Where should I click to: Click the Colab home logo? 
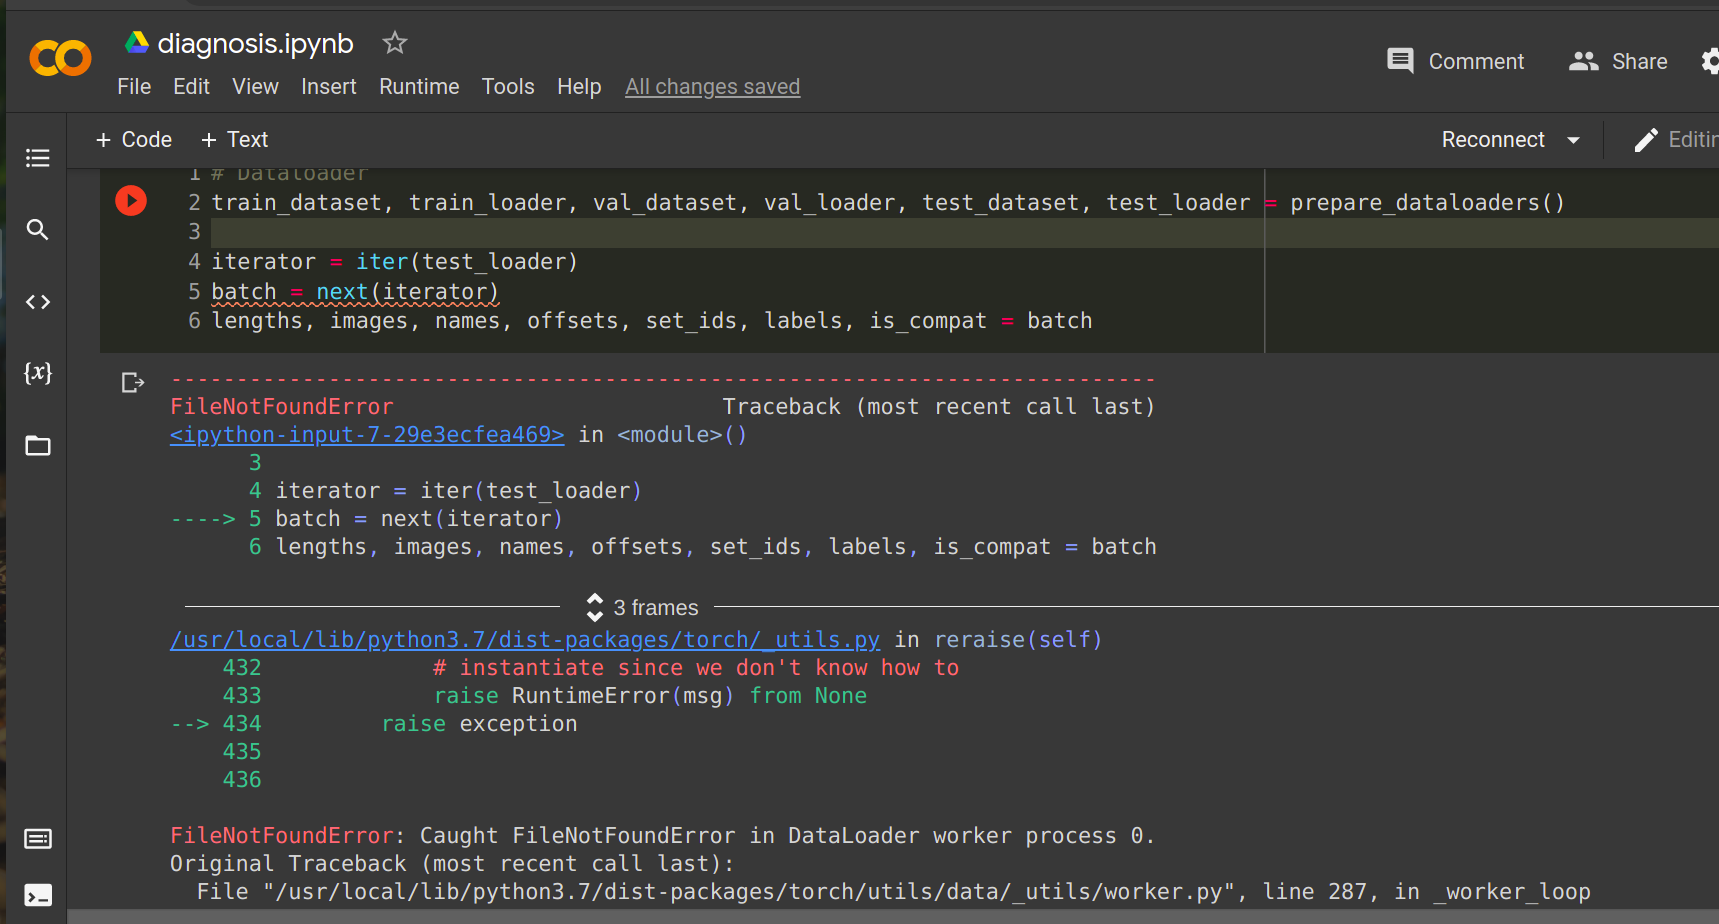click(x=60, y=58)
